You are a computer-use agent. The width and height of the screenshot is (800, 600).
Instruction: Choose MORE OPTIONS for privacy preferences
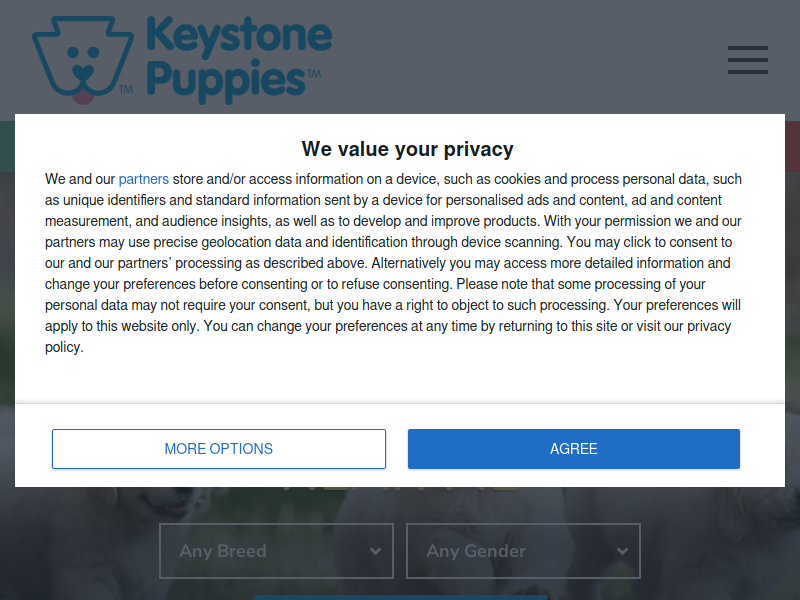[x=219, y=449]
